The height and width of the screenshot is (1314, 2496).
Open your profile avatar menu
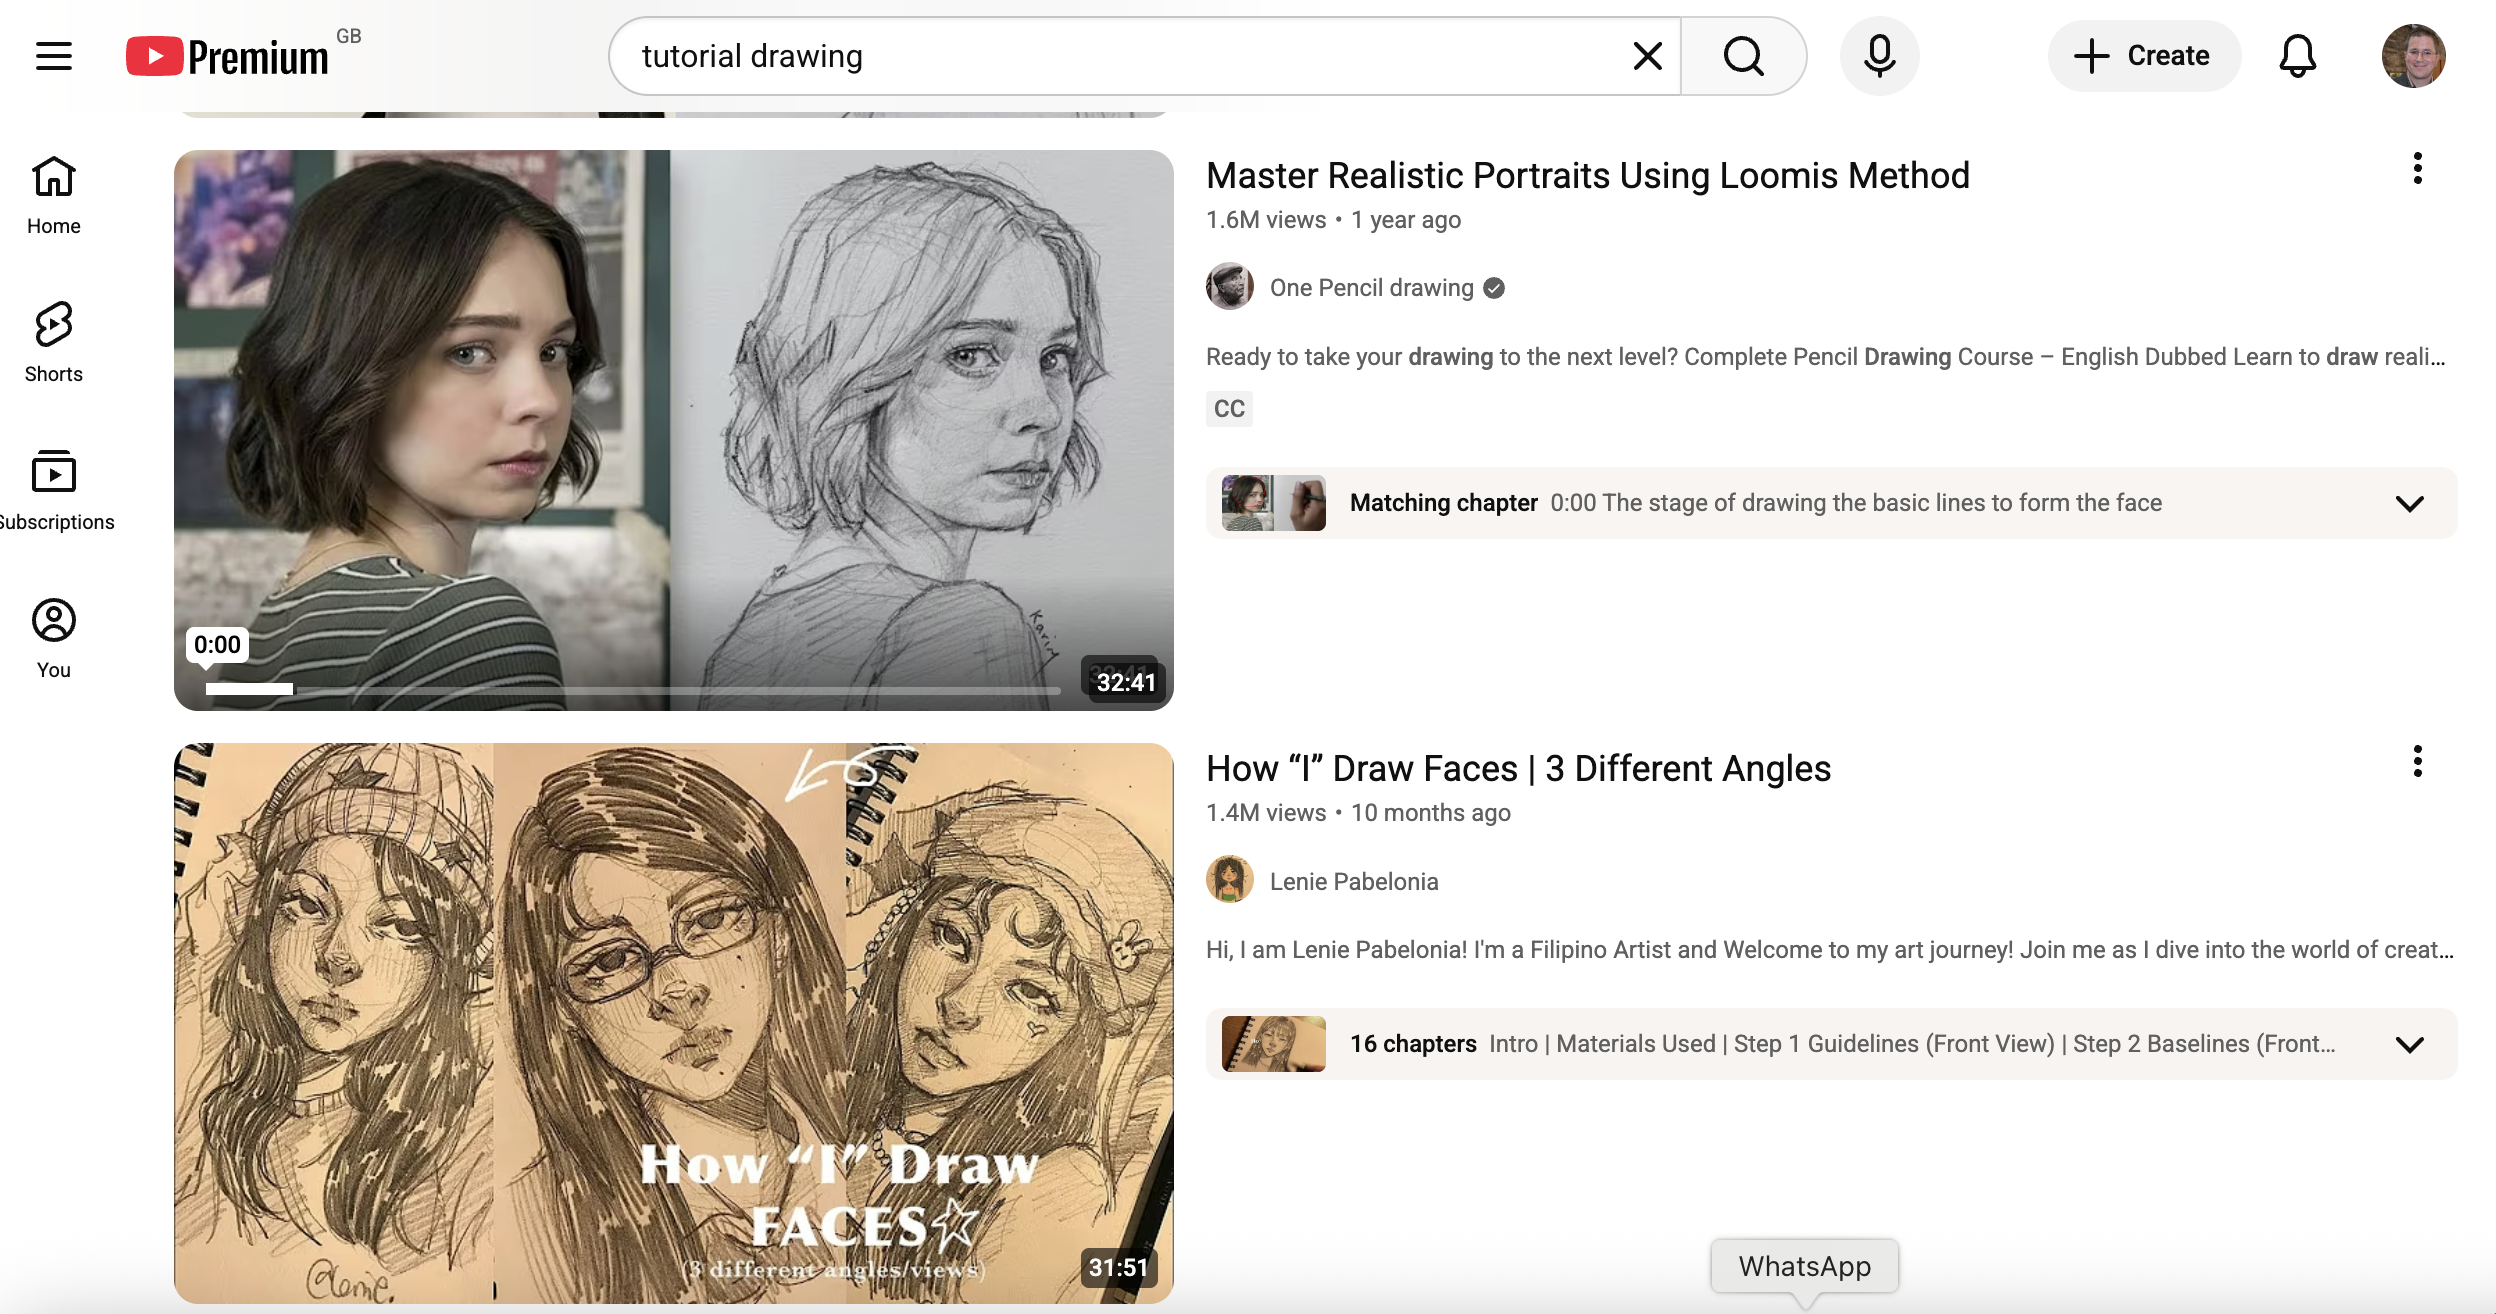pyautogui.click(x=2416, y=55)
